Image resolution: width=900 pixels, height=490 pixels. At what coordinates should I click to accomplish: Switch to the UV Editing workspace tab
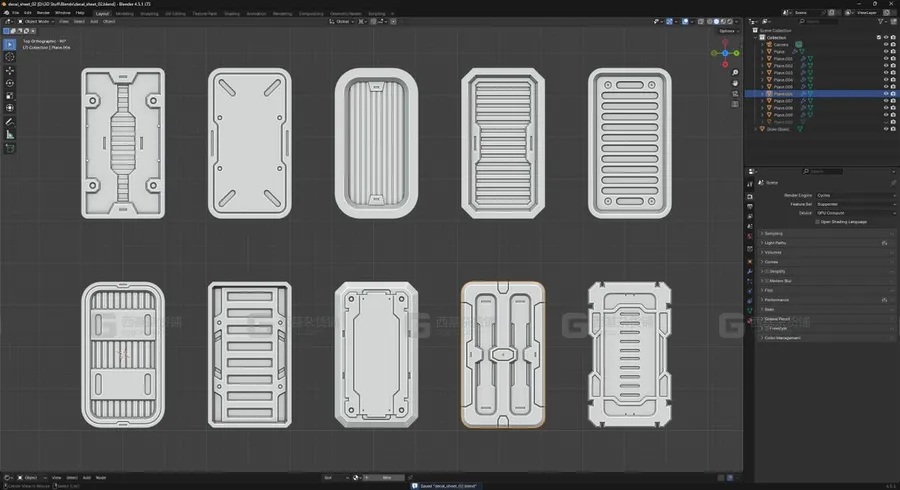click(176, 13)
